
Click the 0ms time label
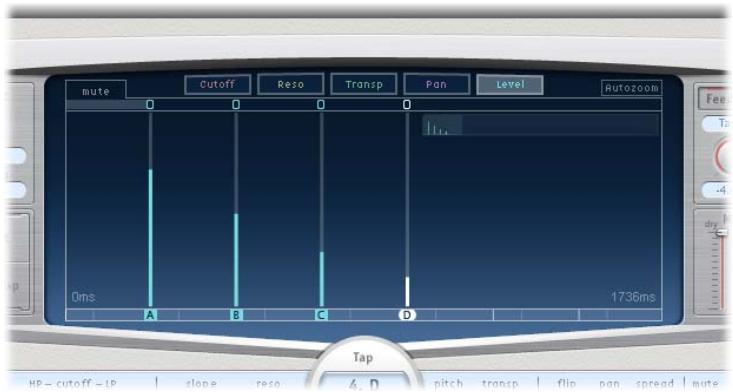83,297
